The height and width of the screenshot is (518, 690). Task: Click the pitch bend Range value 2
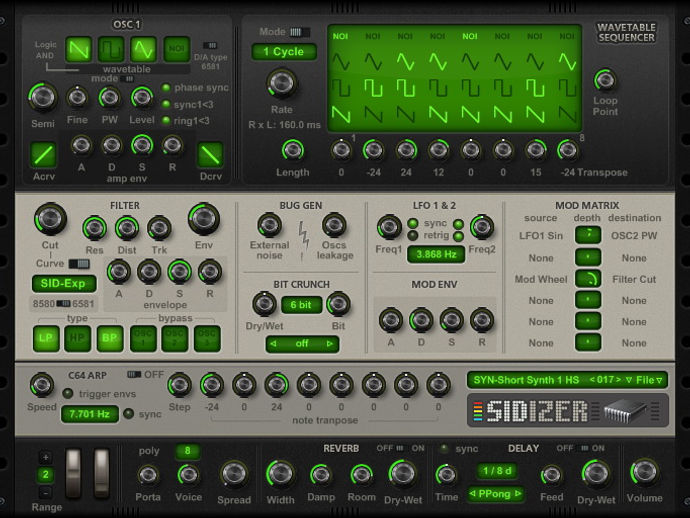coord(45,474)
